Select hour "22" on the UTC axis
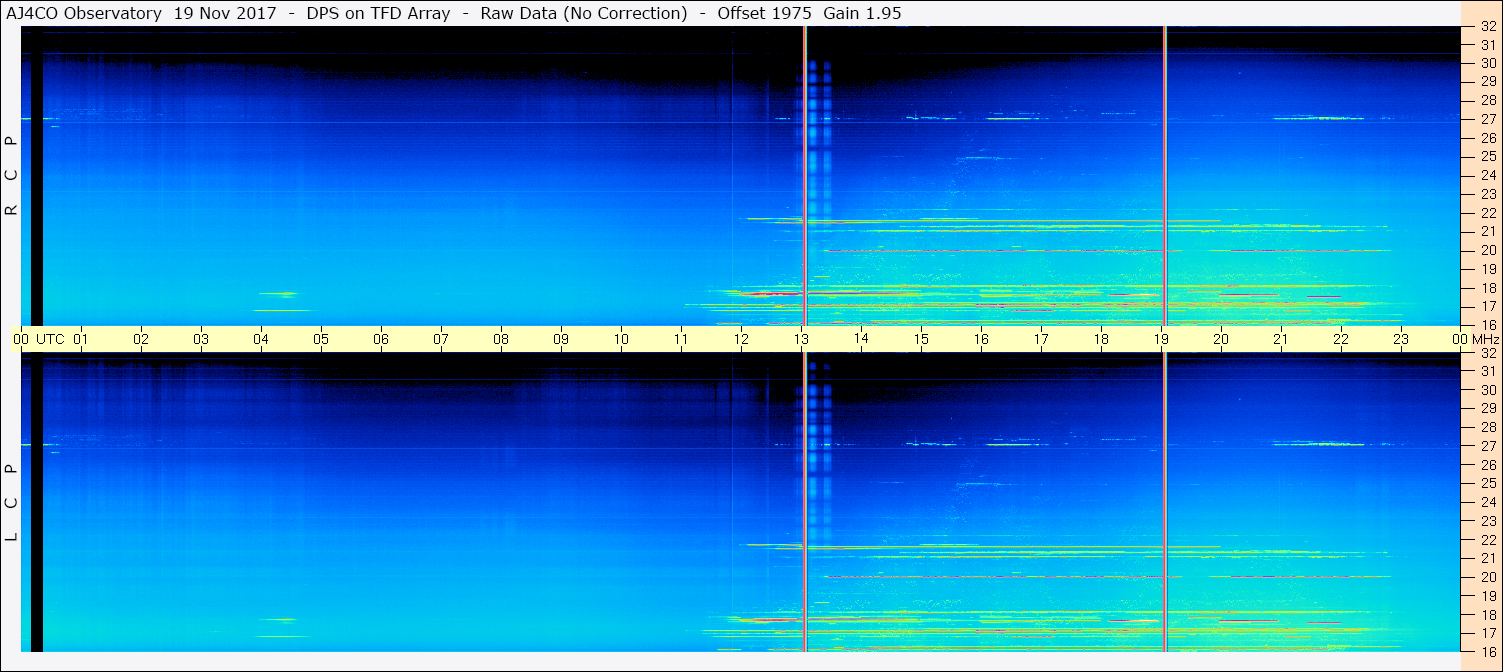The height and width of the screenshot is (672, 1503). 1341,339
